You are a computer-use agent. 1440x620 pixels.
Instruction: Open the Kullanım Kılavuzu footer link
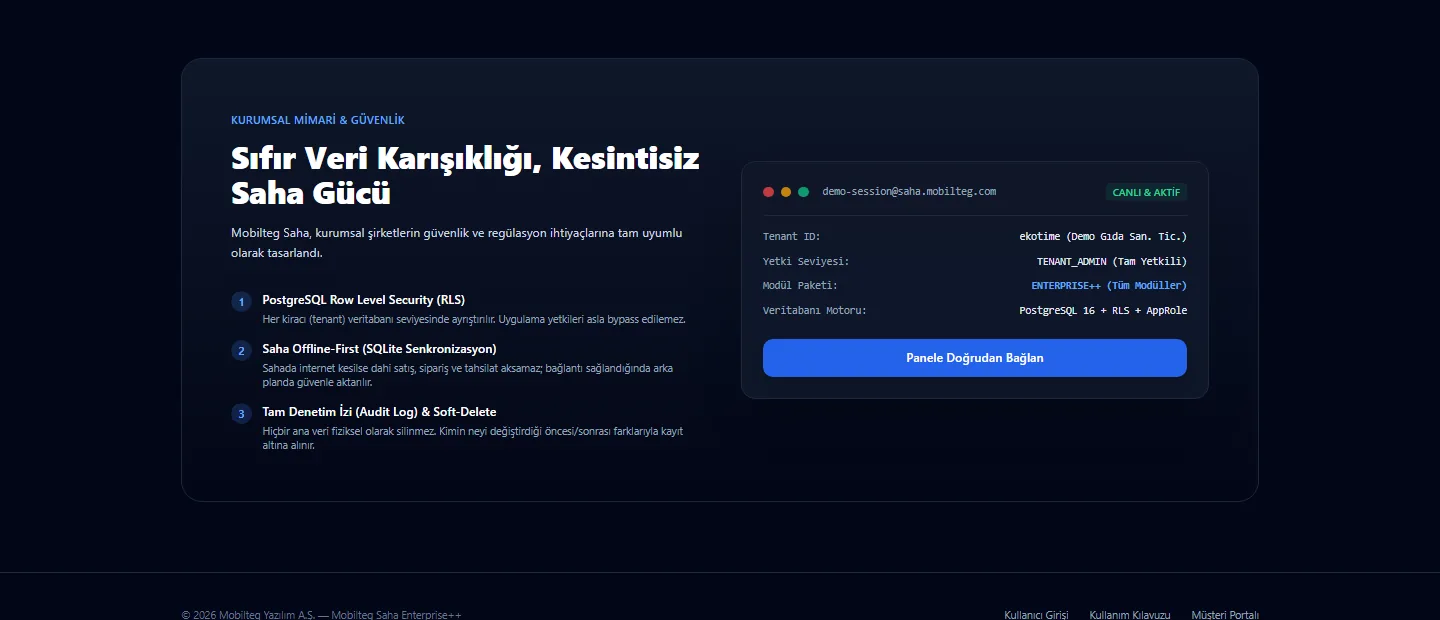pos(1130,615)
